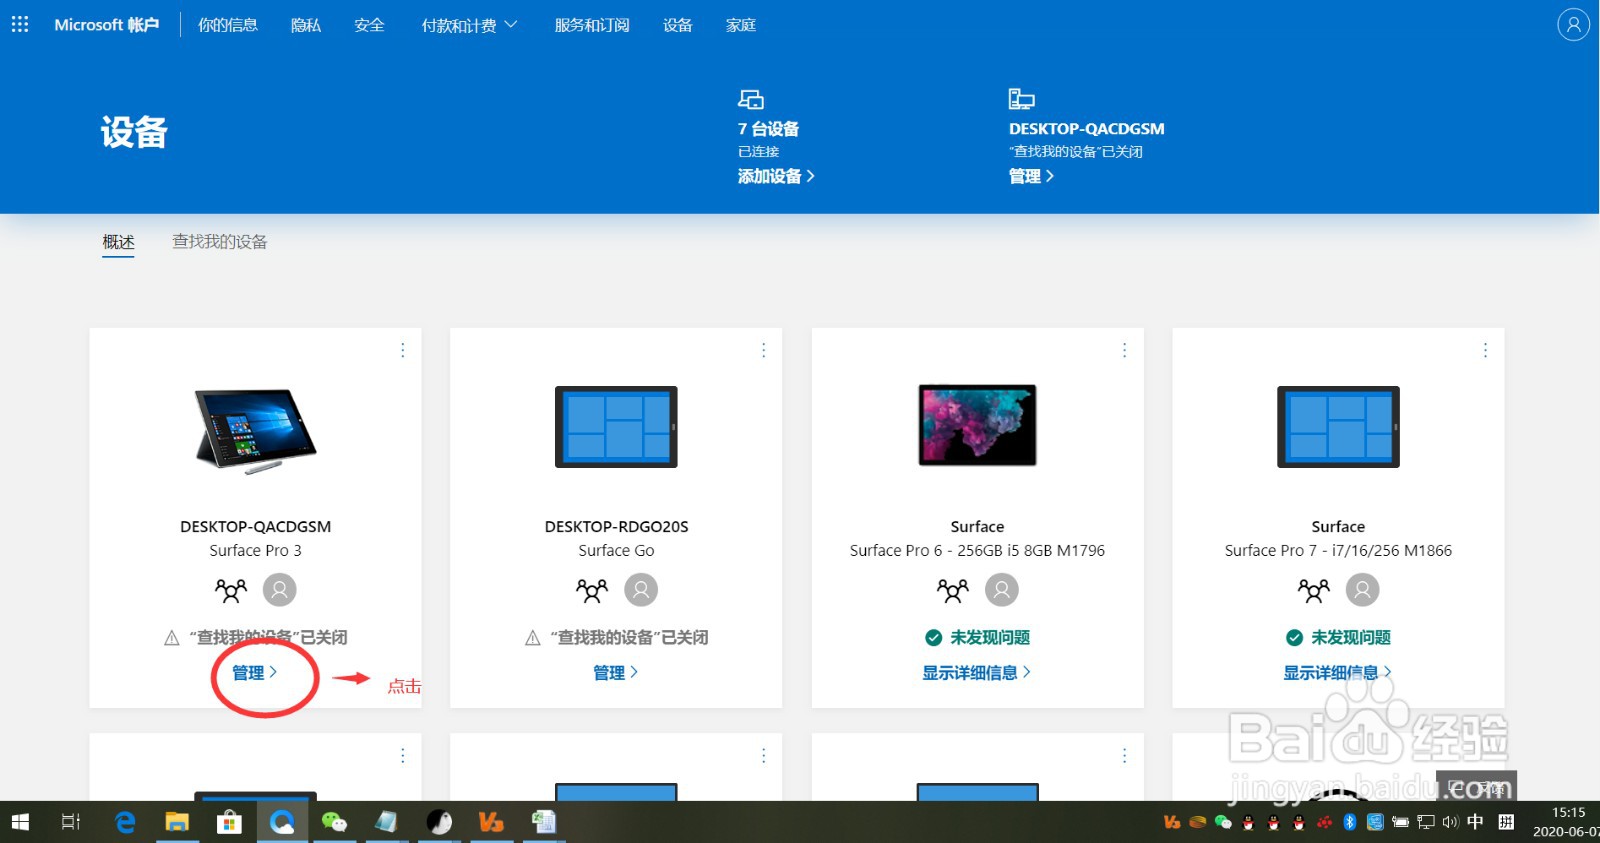Open more options on DESKTOP-QACDGSM card
Image resolution: width=1600 pixels, height=843 pixels.
point(403,350)
